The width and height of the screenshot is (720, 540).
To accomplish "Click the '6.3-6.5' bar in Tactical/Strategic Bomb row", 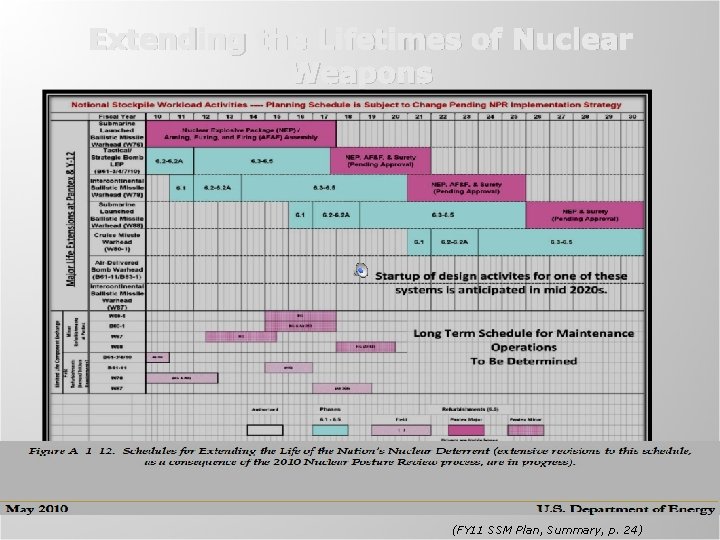I will coord(262,161).
